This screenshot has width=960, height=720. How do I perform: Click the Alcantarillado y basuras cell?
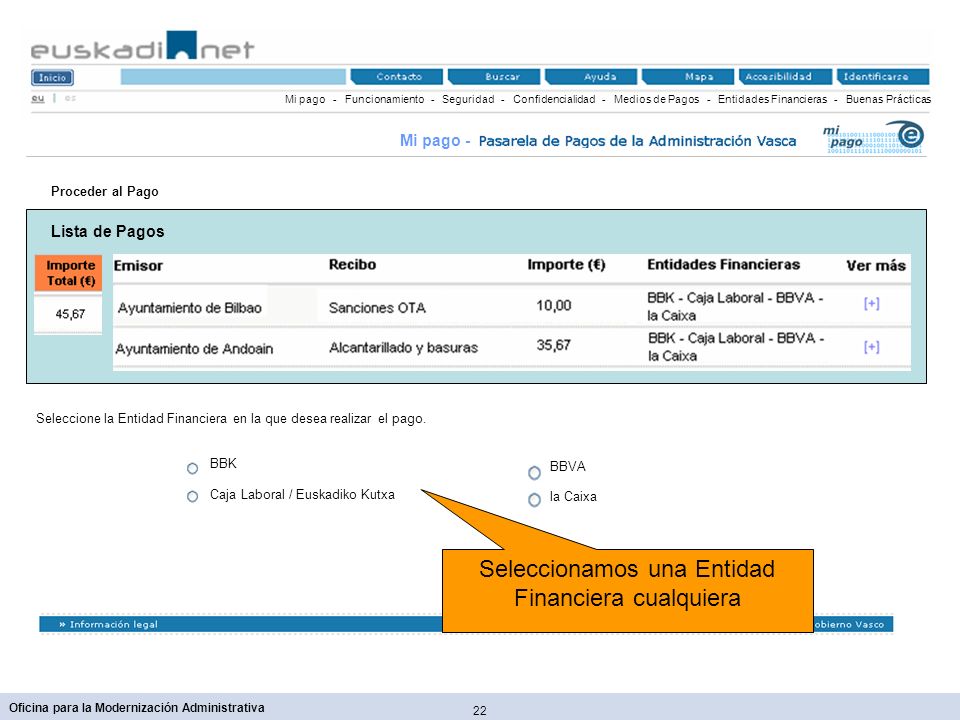click(403, 348)
